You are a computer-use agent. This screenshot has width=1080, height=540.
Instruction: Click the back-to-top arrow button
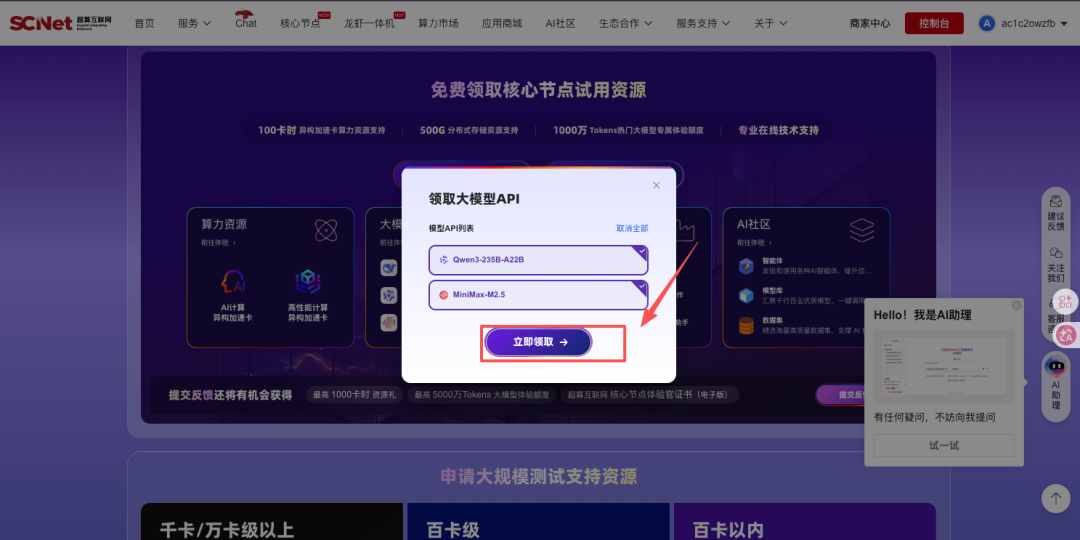(x=1055, y=498)
